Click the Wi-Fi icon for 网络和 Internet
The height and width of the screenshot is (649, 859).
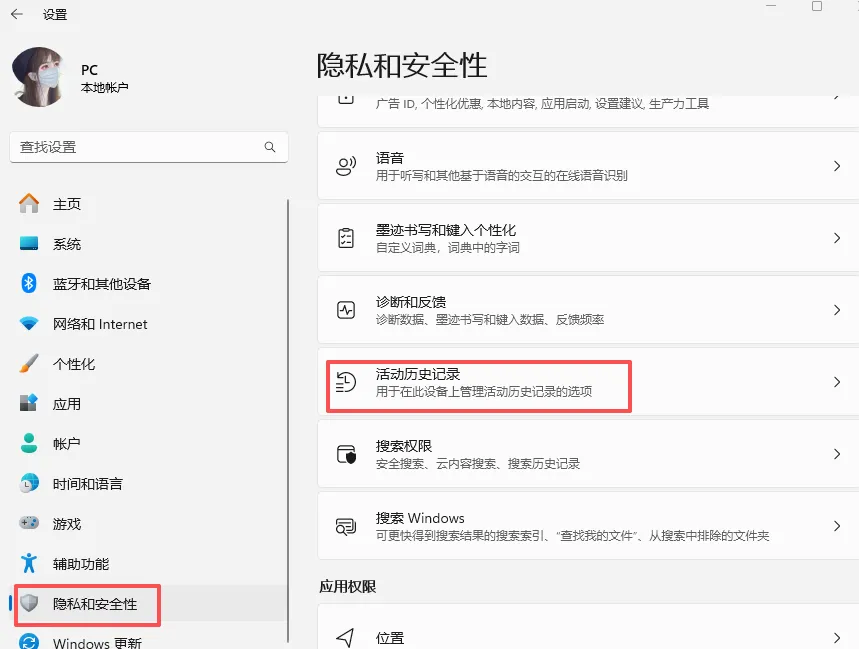tap(29, 324)
